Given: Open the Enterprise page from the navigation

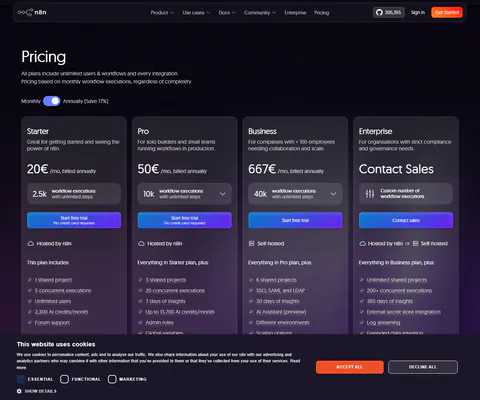Looking at the screenshot, I should tap(295, 13).
